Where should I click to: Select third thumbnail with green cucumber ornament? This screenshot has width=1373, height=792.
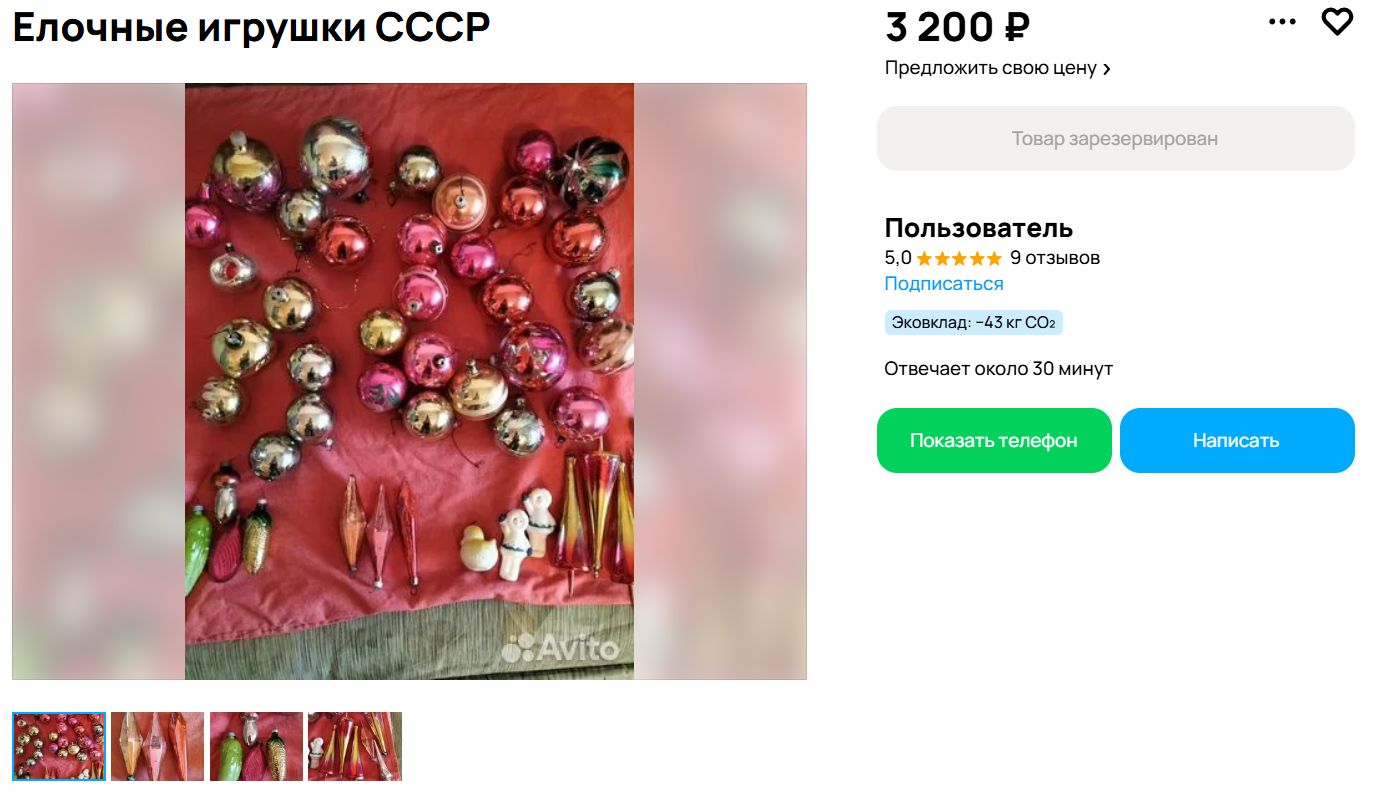(x=256, y=746)
